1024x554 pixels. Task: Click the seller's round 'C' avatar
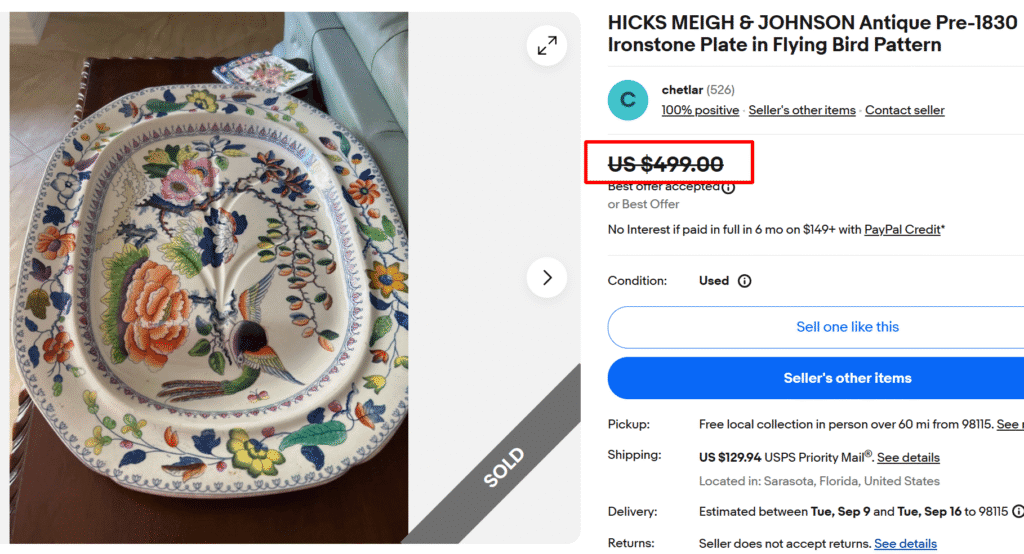[x=628, y=100]
